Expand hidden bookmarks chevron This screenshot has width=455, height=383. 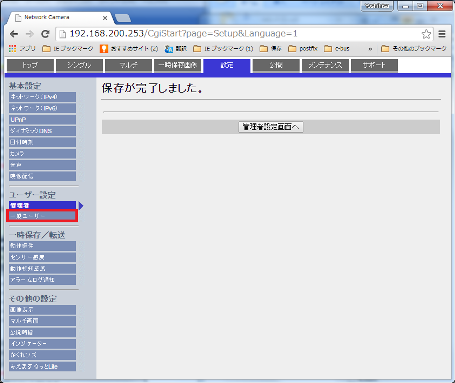coord(370,49)
